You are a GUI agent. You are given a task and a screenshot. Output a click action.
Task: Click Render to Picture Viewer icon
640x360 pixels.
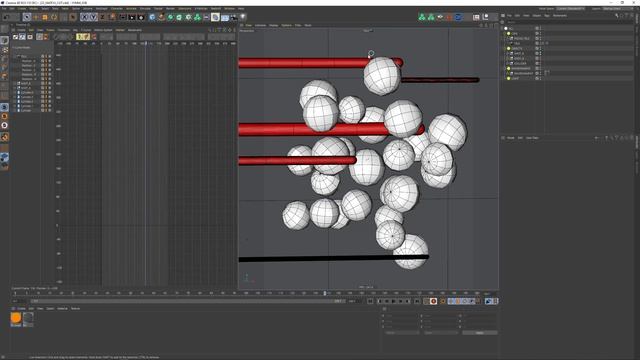click(x=132, y=17)
